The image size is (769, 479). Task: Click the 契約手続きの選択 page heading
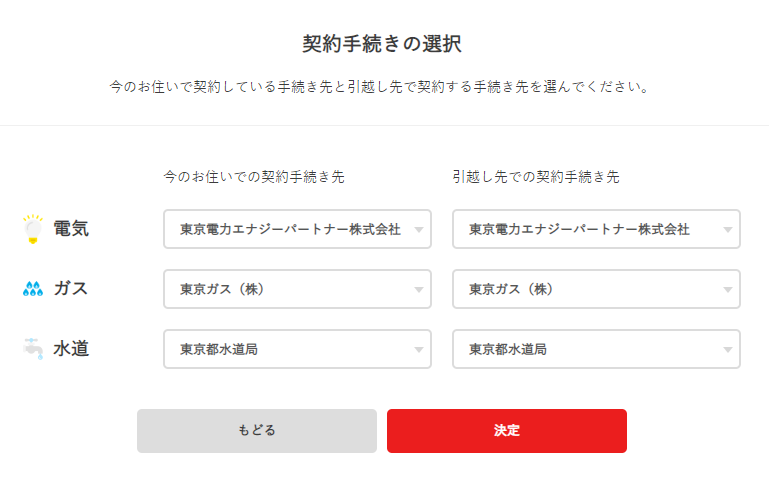coord(382,44)
